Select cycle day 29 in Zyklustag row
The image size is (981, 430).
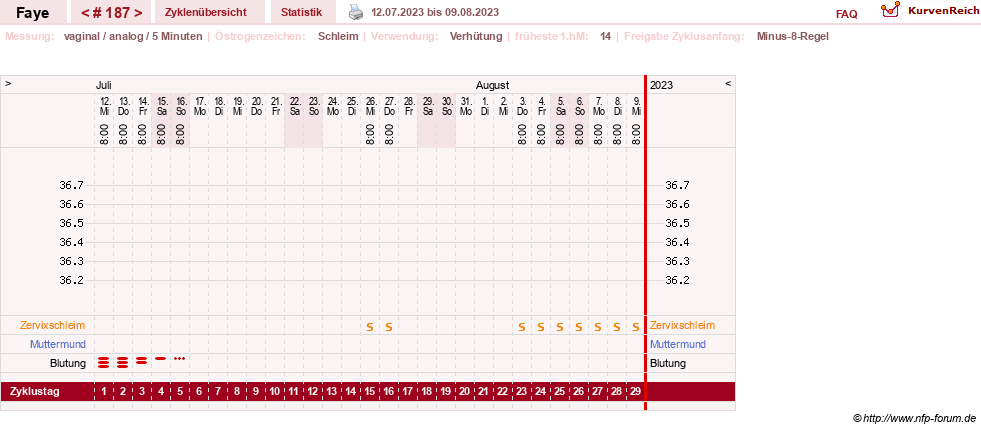pos(636,392)
